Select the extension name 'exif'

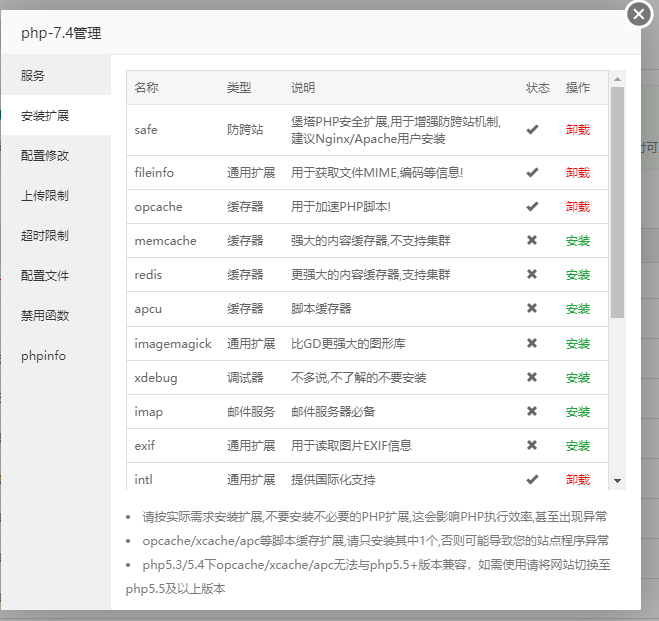click(x=145, y=446)
